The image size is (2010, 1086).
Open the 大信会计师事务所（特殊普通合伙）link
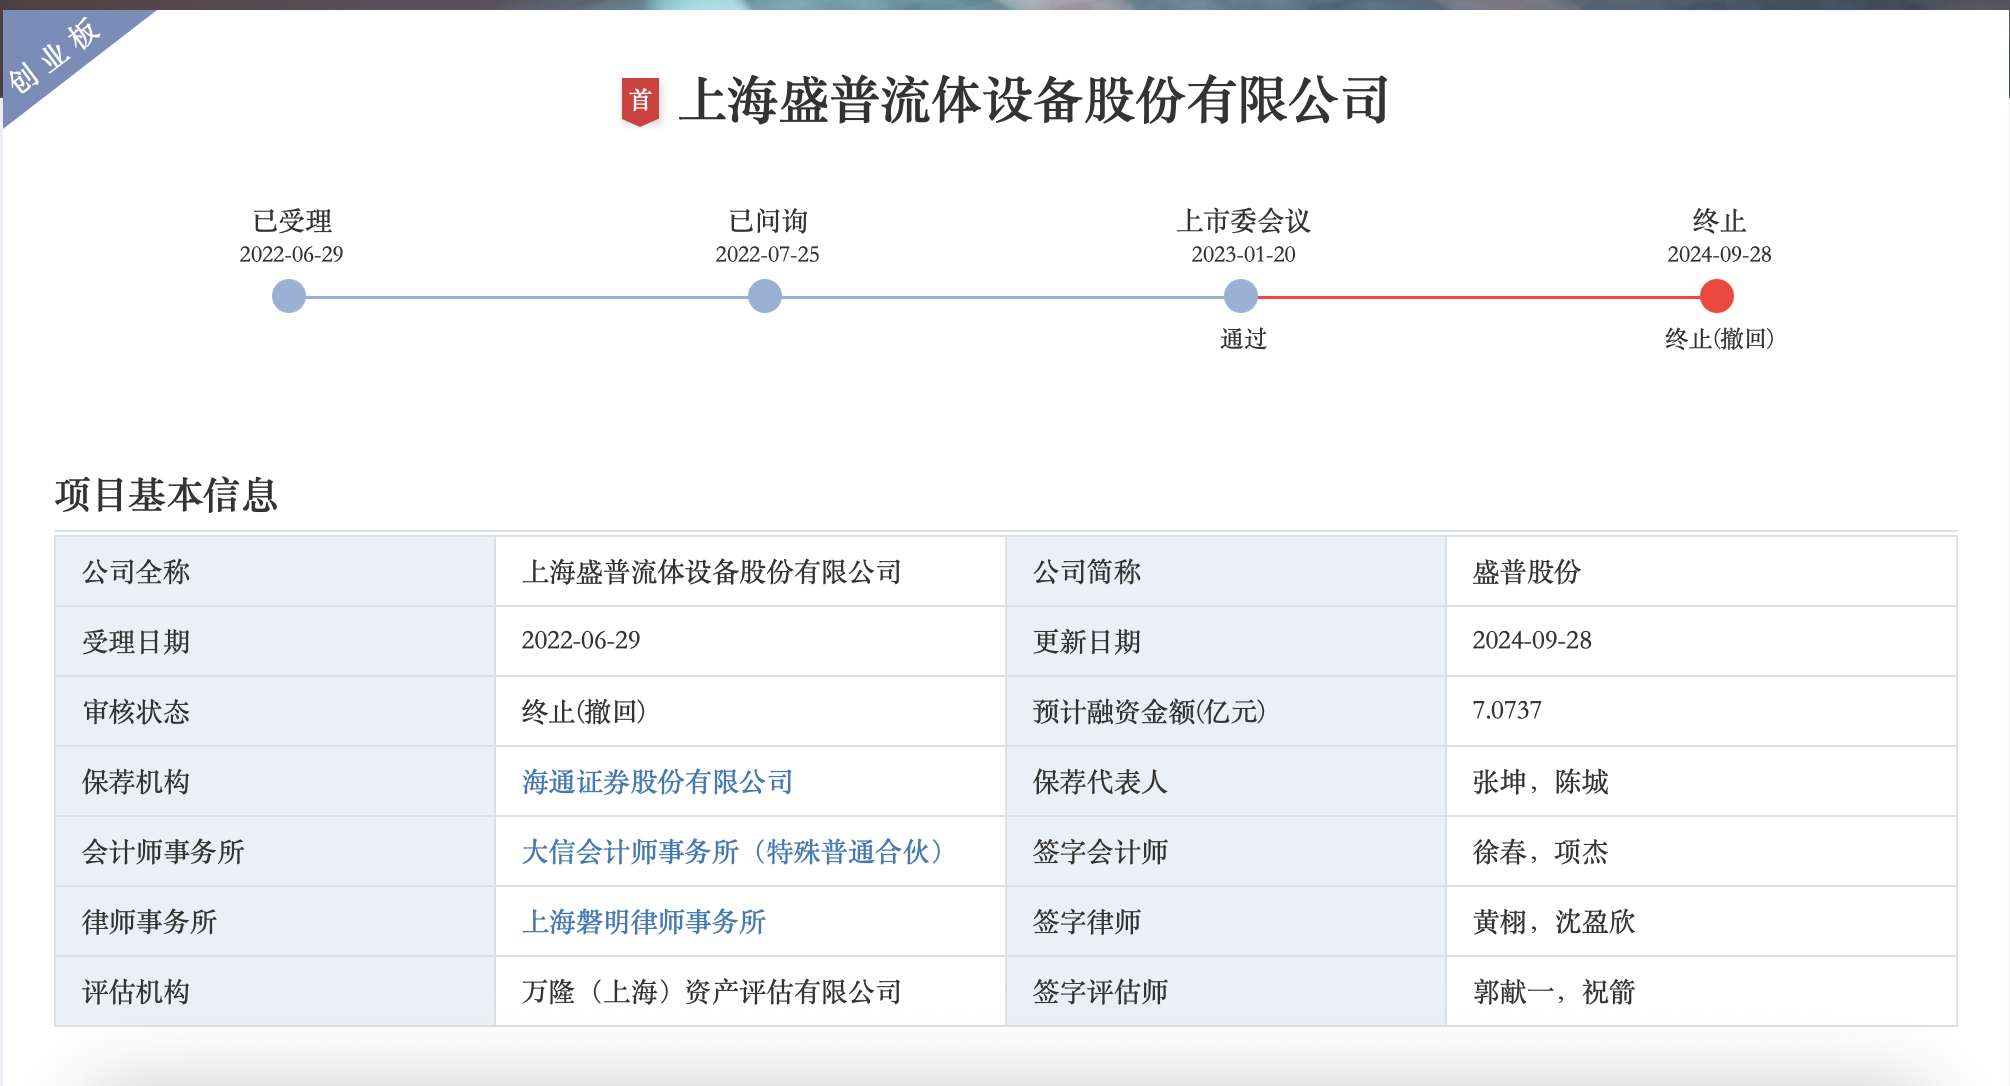[733, 852]
